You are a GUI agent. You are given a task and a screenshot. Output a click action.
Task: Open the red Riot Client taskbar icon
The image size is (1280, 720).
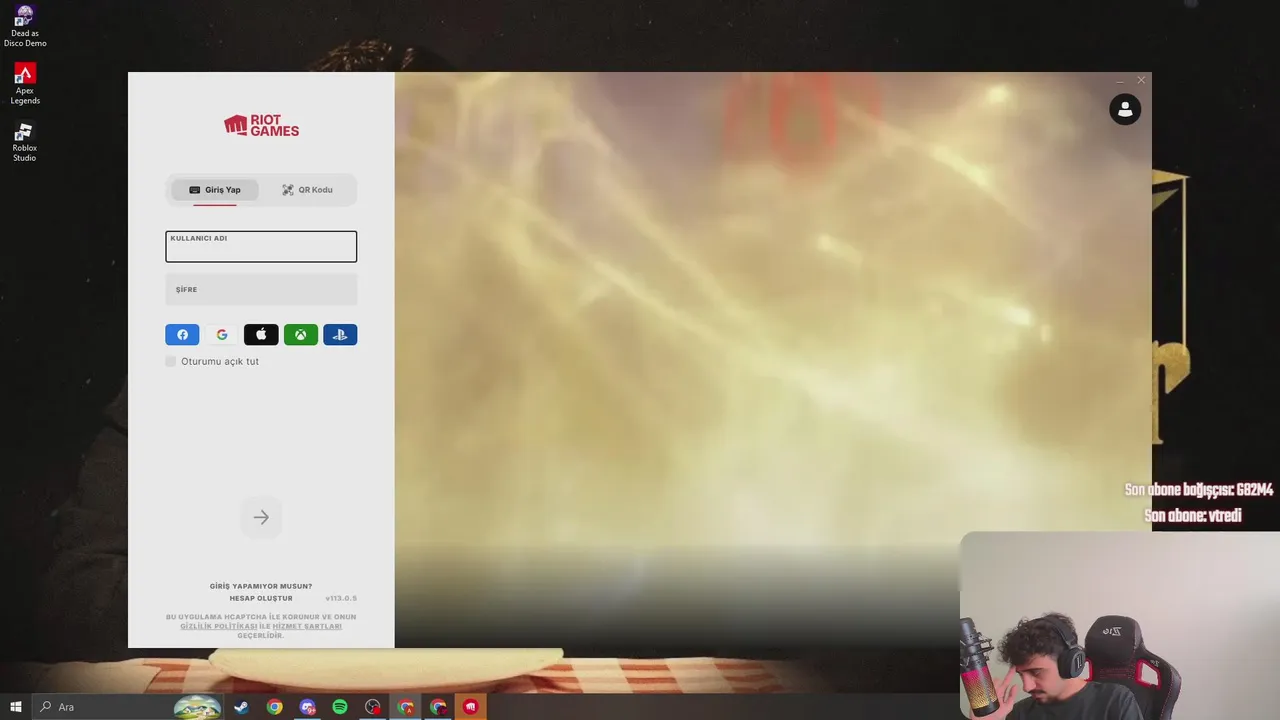pyautogui.click(x=471, y=707)
